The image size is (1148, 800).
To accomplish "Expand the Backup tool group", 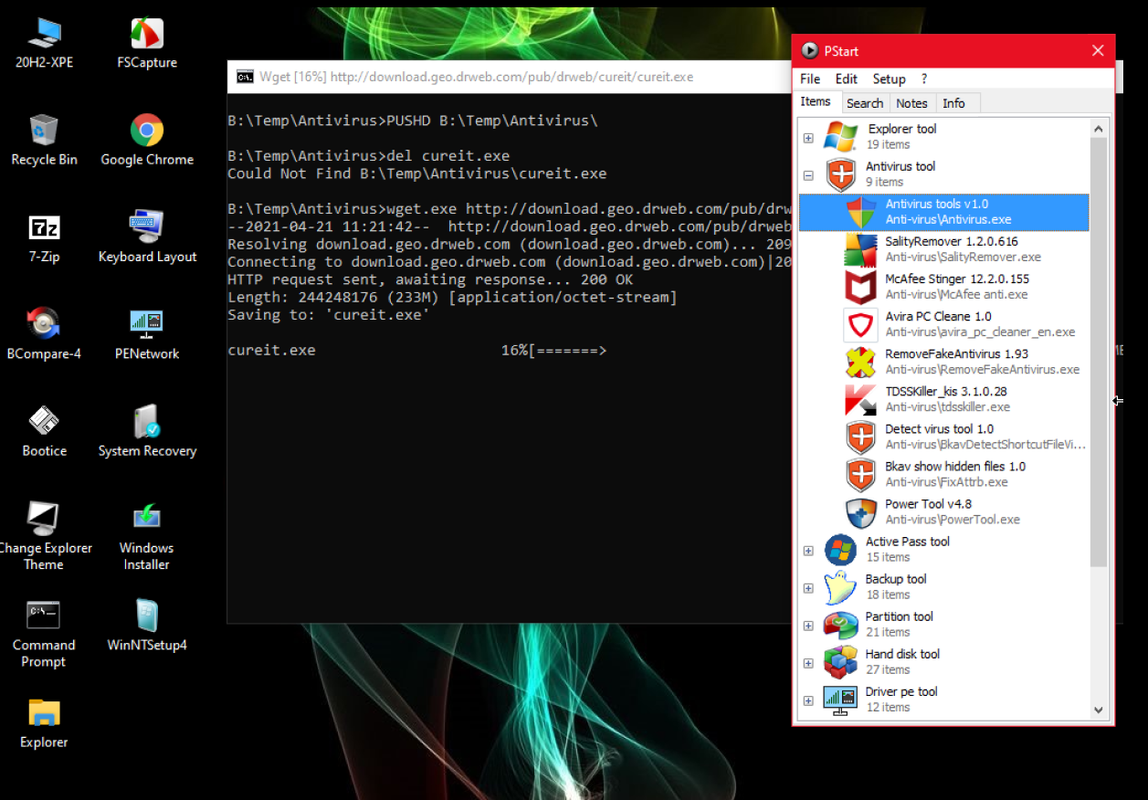I will [808, 588].
